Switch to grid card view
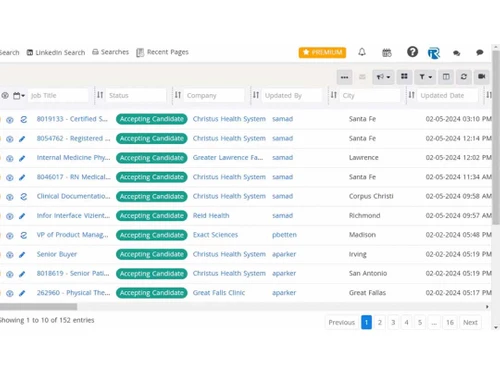 404,77
